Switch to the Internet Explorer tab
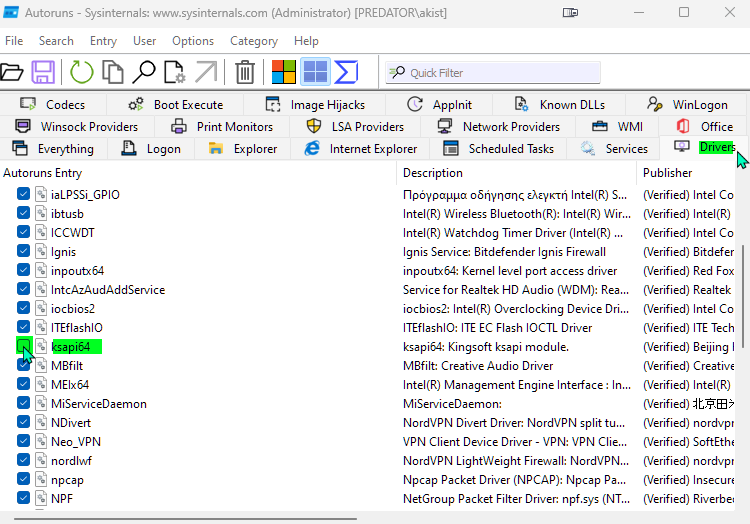This screenshot has width=750, height=524. click(x=360, y=149)
